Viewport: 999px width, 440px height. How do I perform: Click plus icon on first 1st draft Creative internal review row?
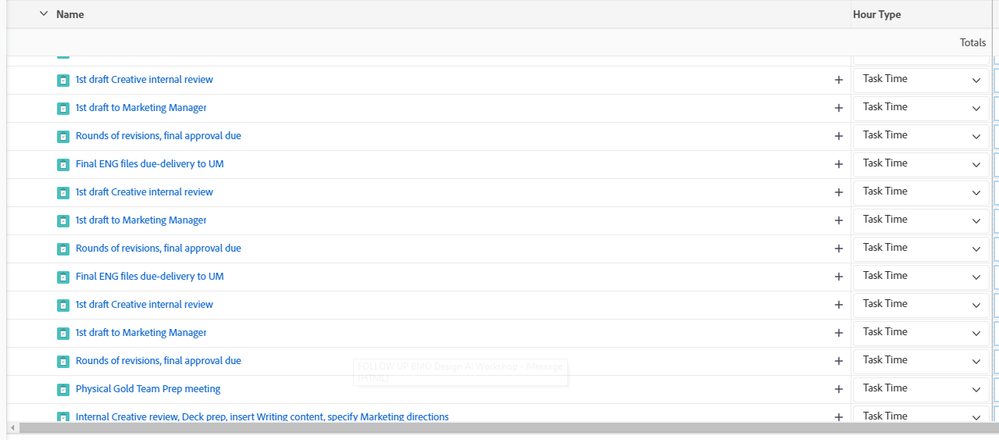pyautogui.click(x=838, y=80)
